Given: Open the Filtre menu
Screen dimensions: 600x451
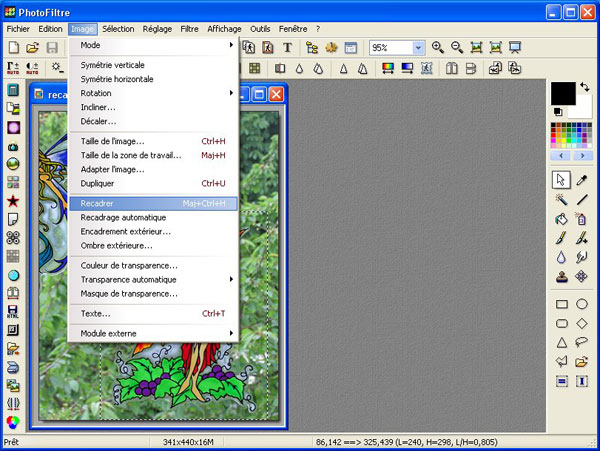Looking at the screenshot, I should click(189, 29).
